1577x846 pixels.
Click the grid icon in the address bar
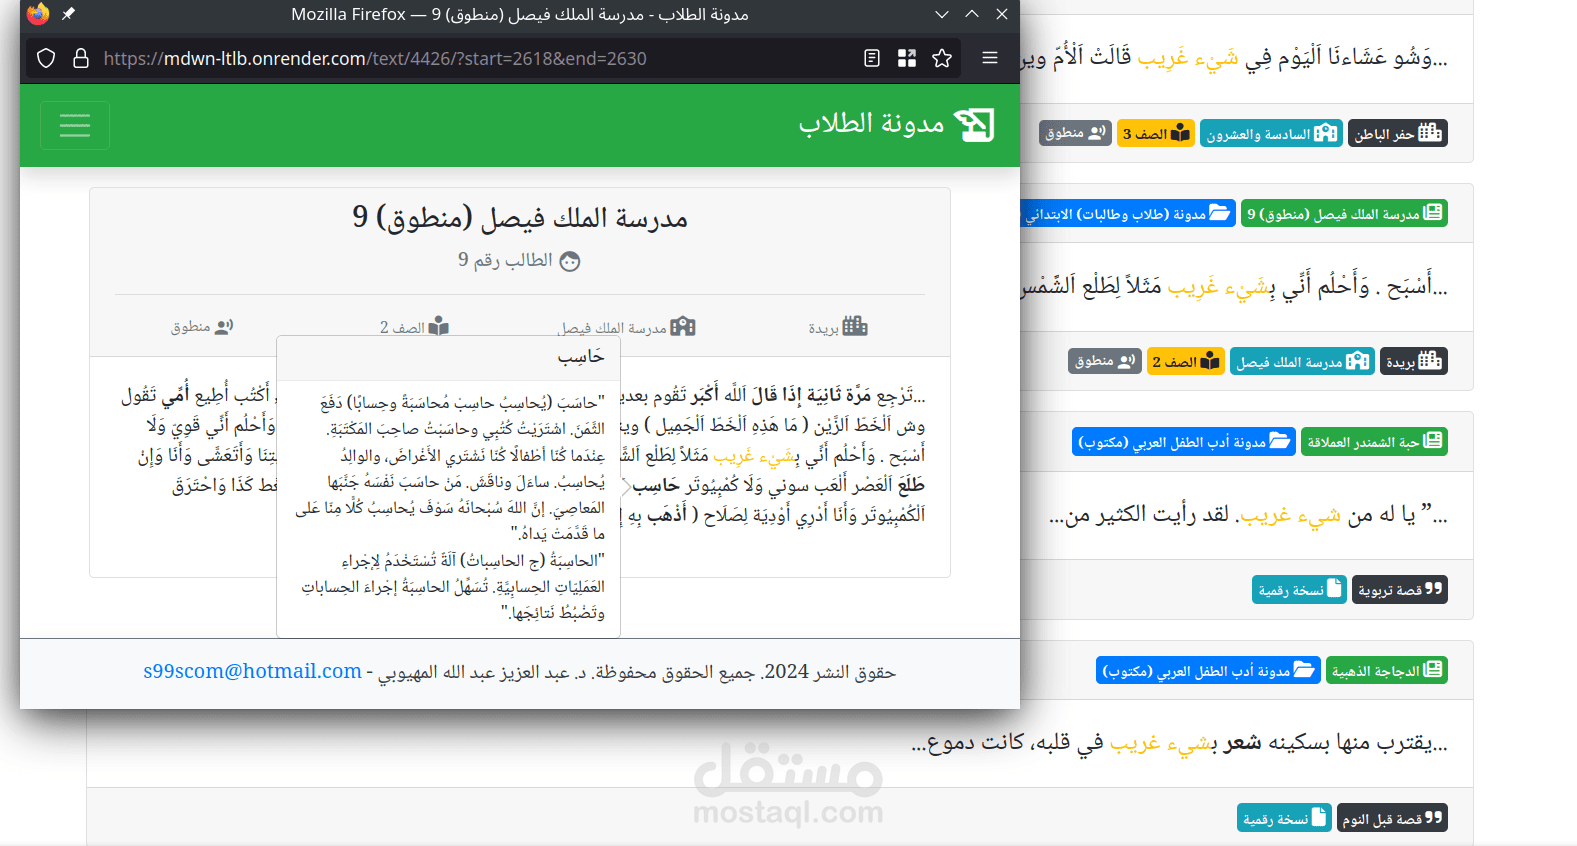tap(907, 58)
